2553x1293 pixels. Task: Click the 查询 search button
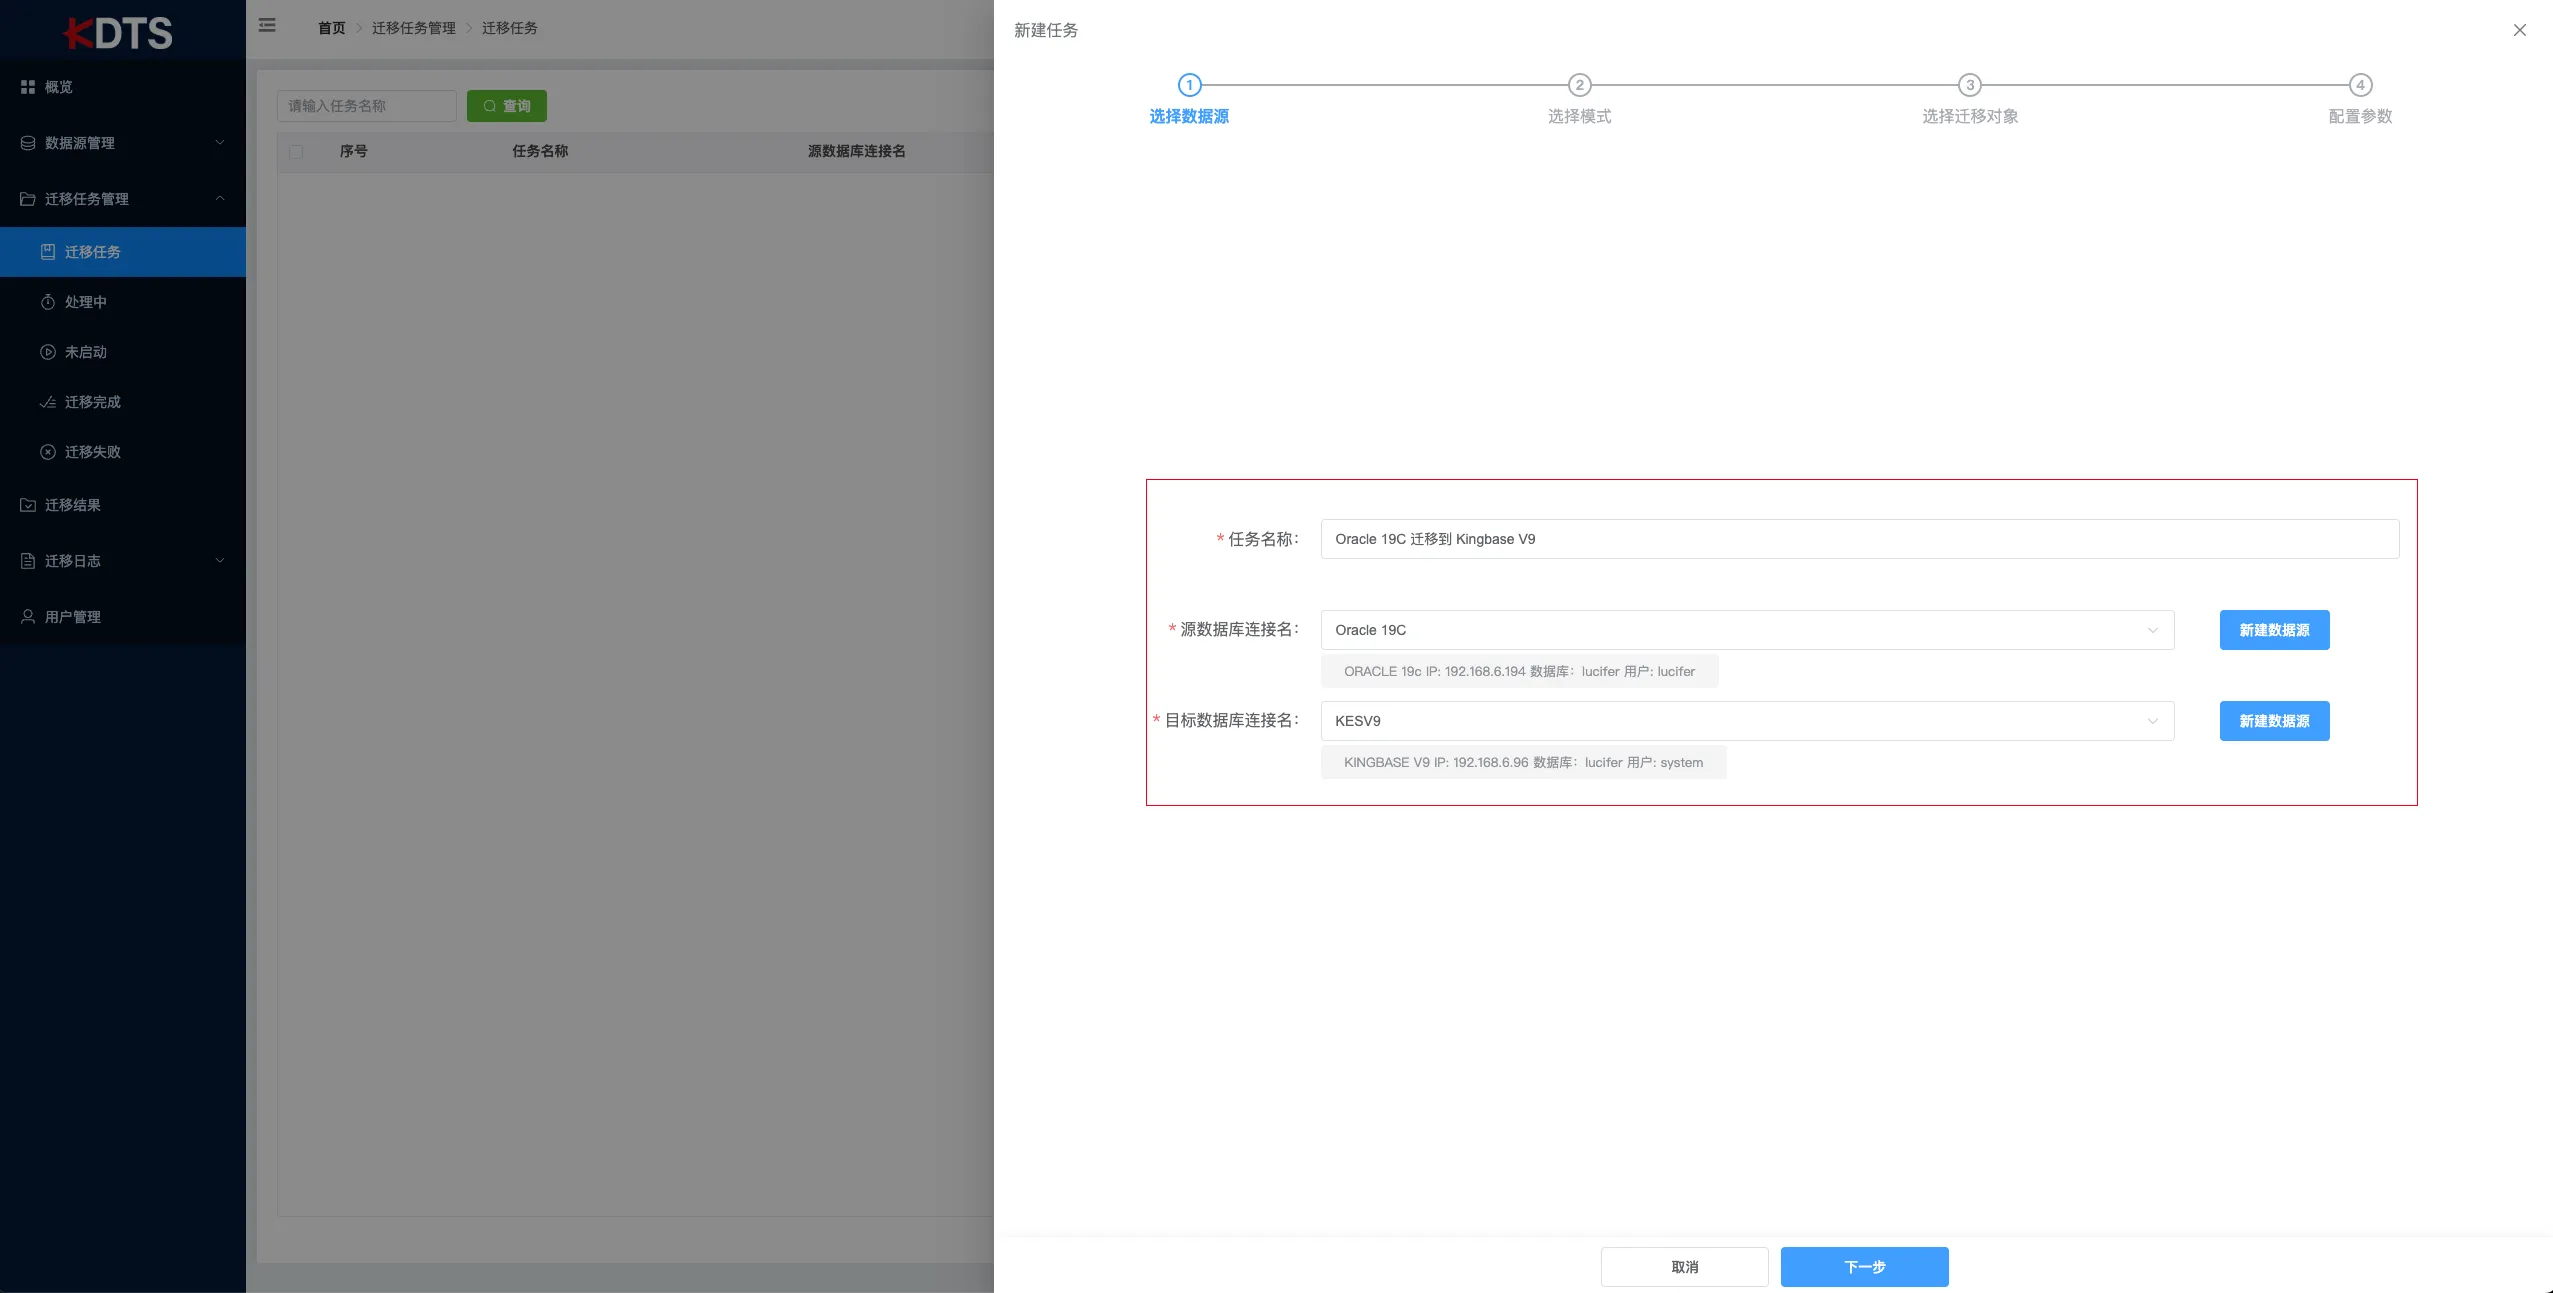(506, 106)
